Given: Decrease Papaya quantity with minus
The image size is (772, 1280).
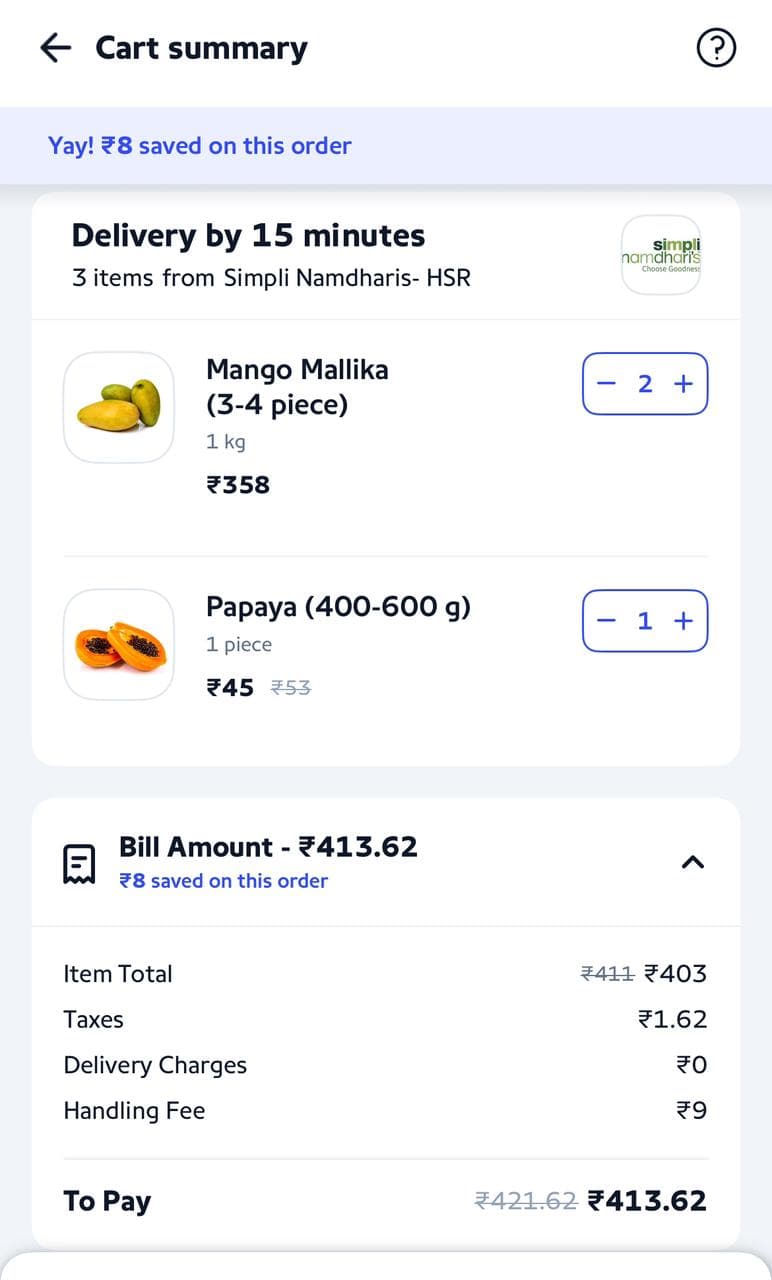Looking at the screenshot, I should point(607,621).
